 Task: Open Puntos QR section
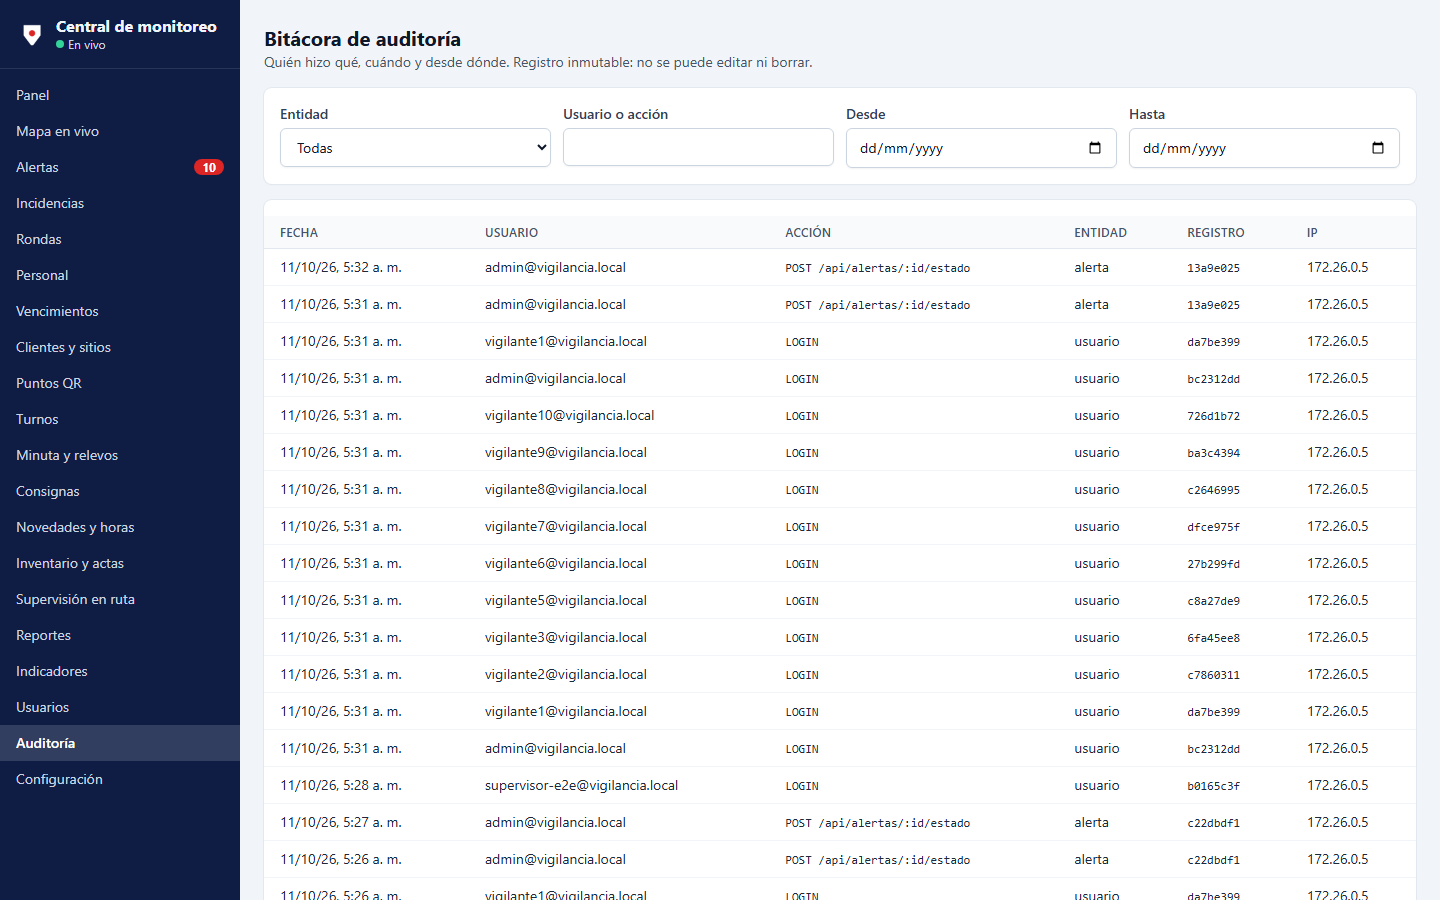(x=120, y=383)
